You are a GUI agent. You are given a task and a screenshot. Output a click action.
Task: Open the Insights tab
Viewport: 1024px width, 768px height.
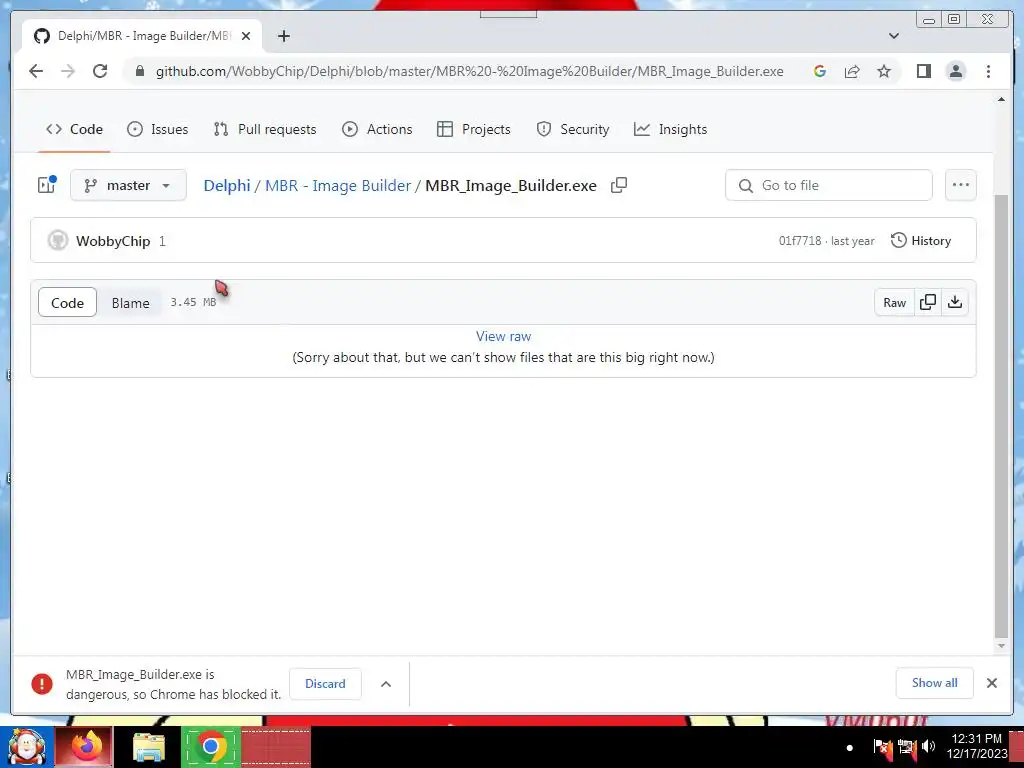tap(670, 129)
